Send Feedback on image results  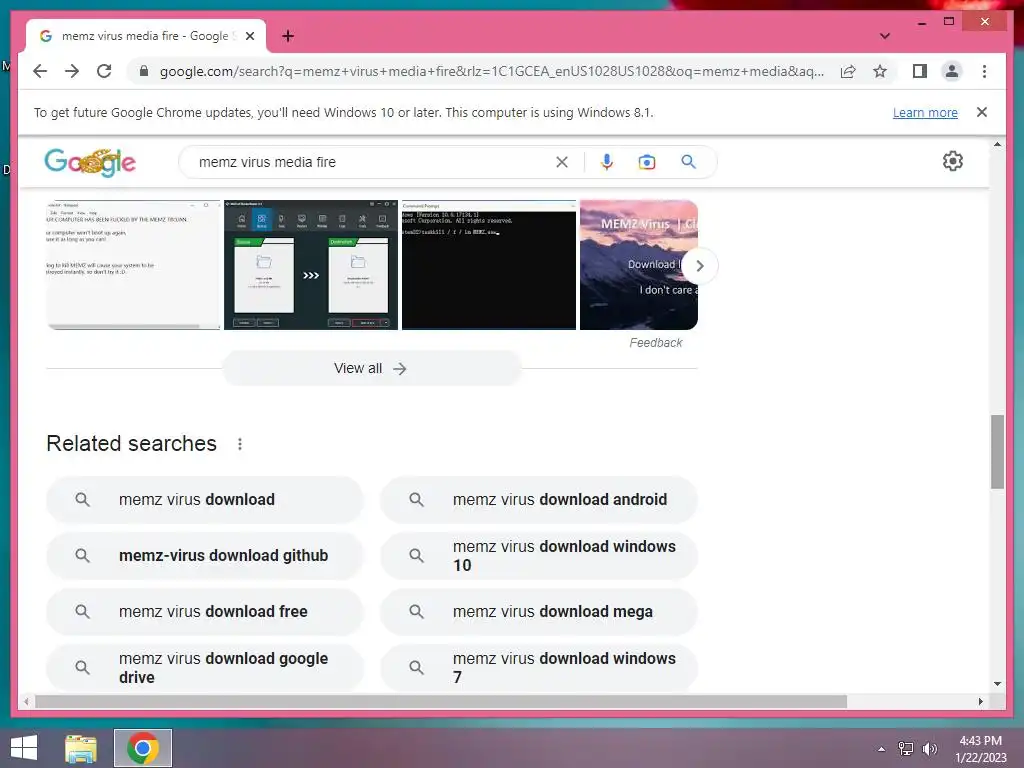(x=656, y=343)
